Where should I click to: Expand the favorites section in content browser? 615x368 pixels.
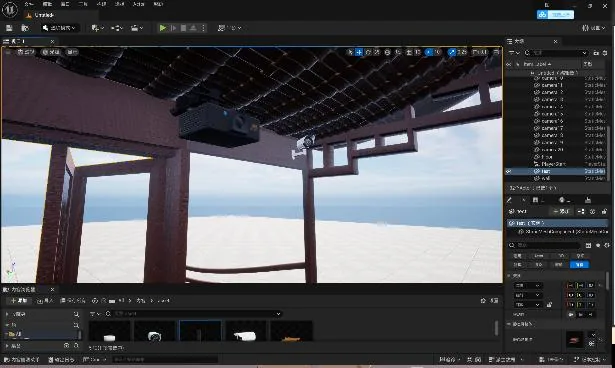(x=7, y=314)
